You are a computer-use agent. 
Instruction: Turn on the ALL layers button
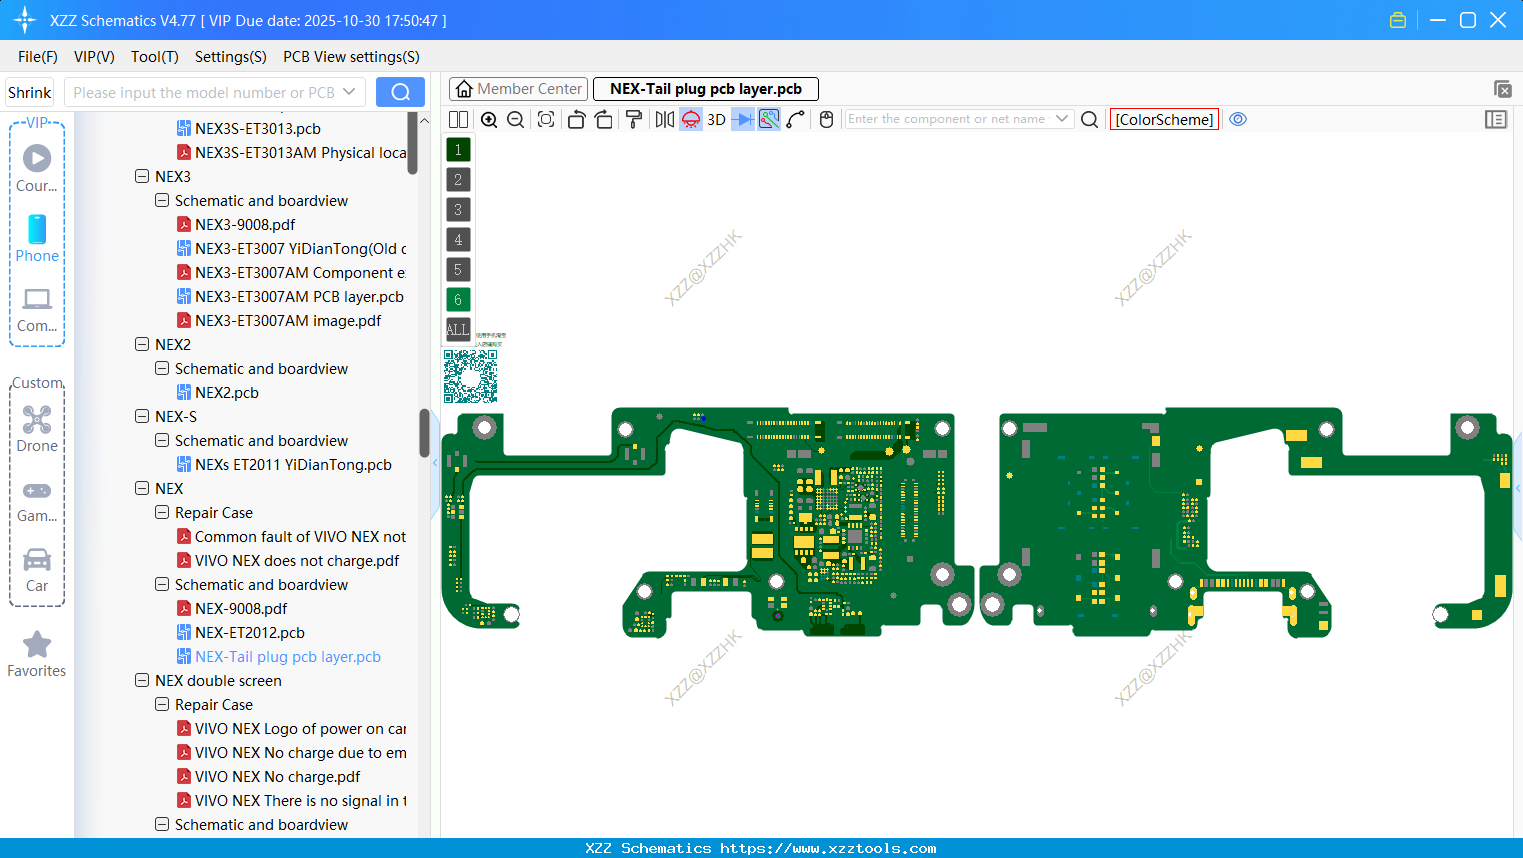pos(458,329)
